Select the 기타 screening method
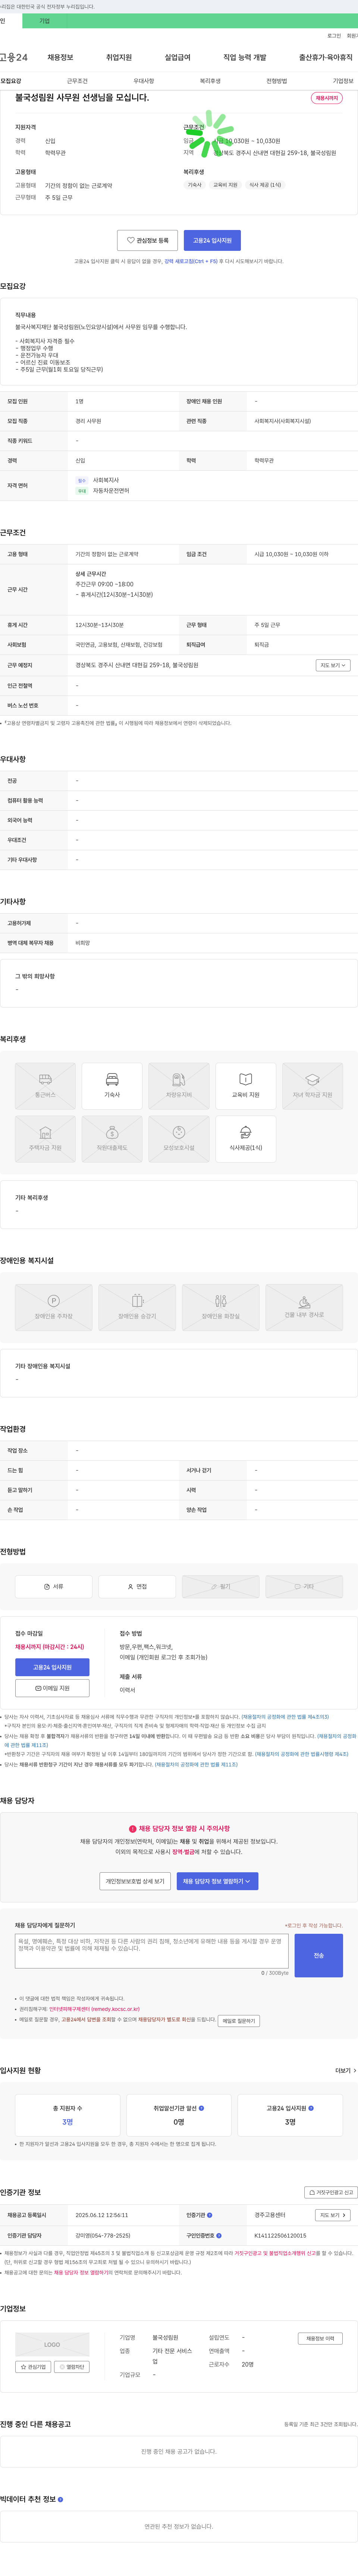The image size is (358, 2576). (304, 1586)
